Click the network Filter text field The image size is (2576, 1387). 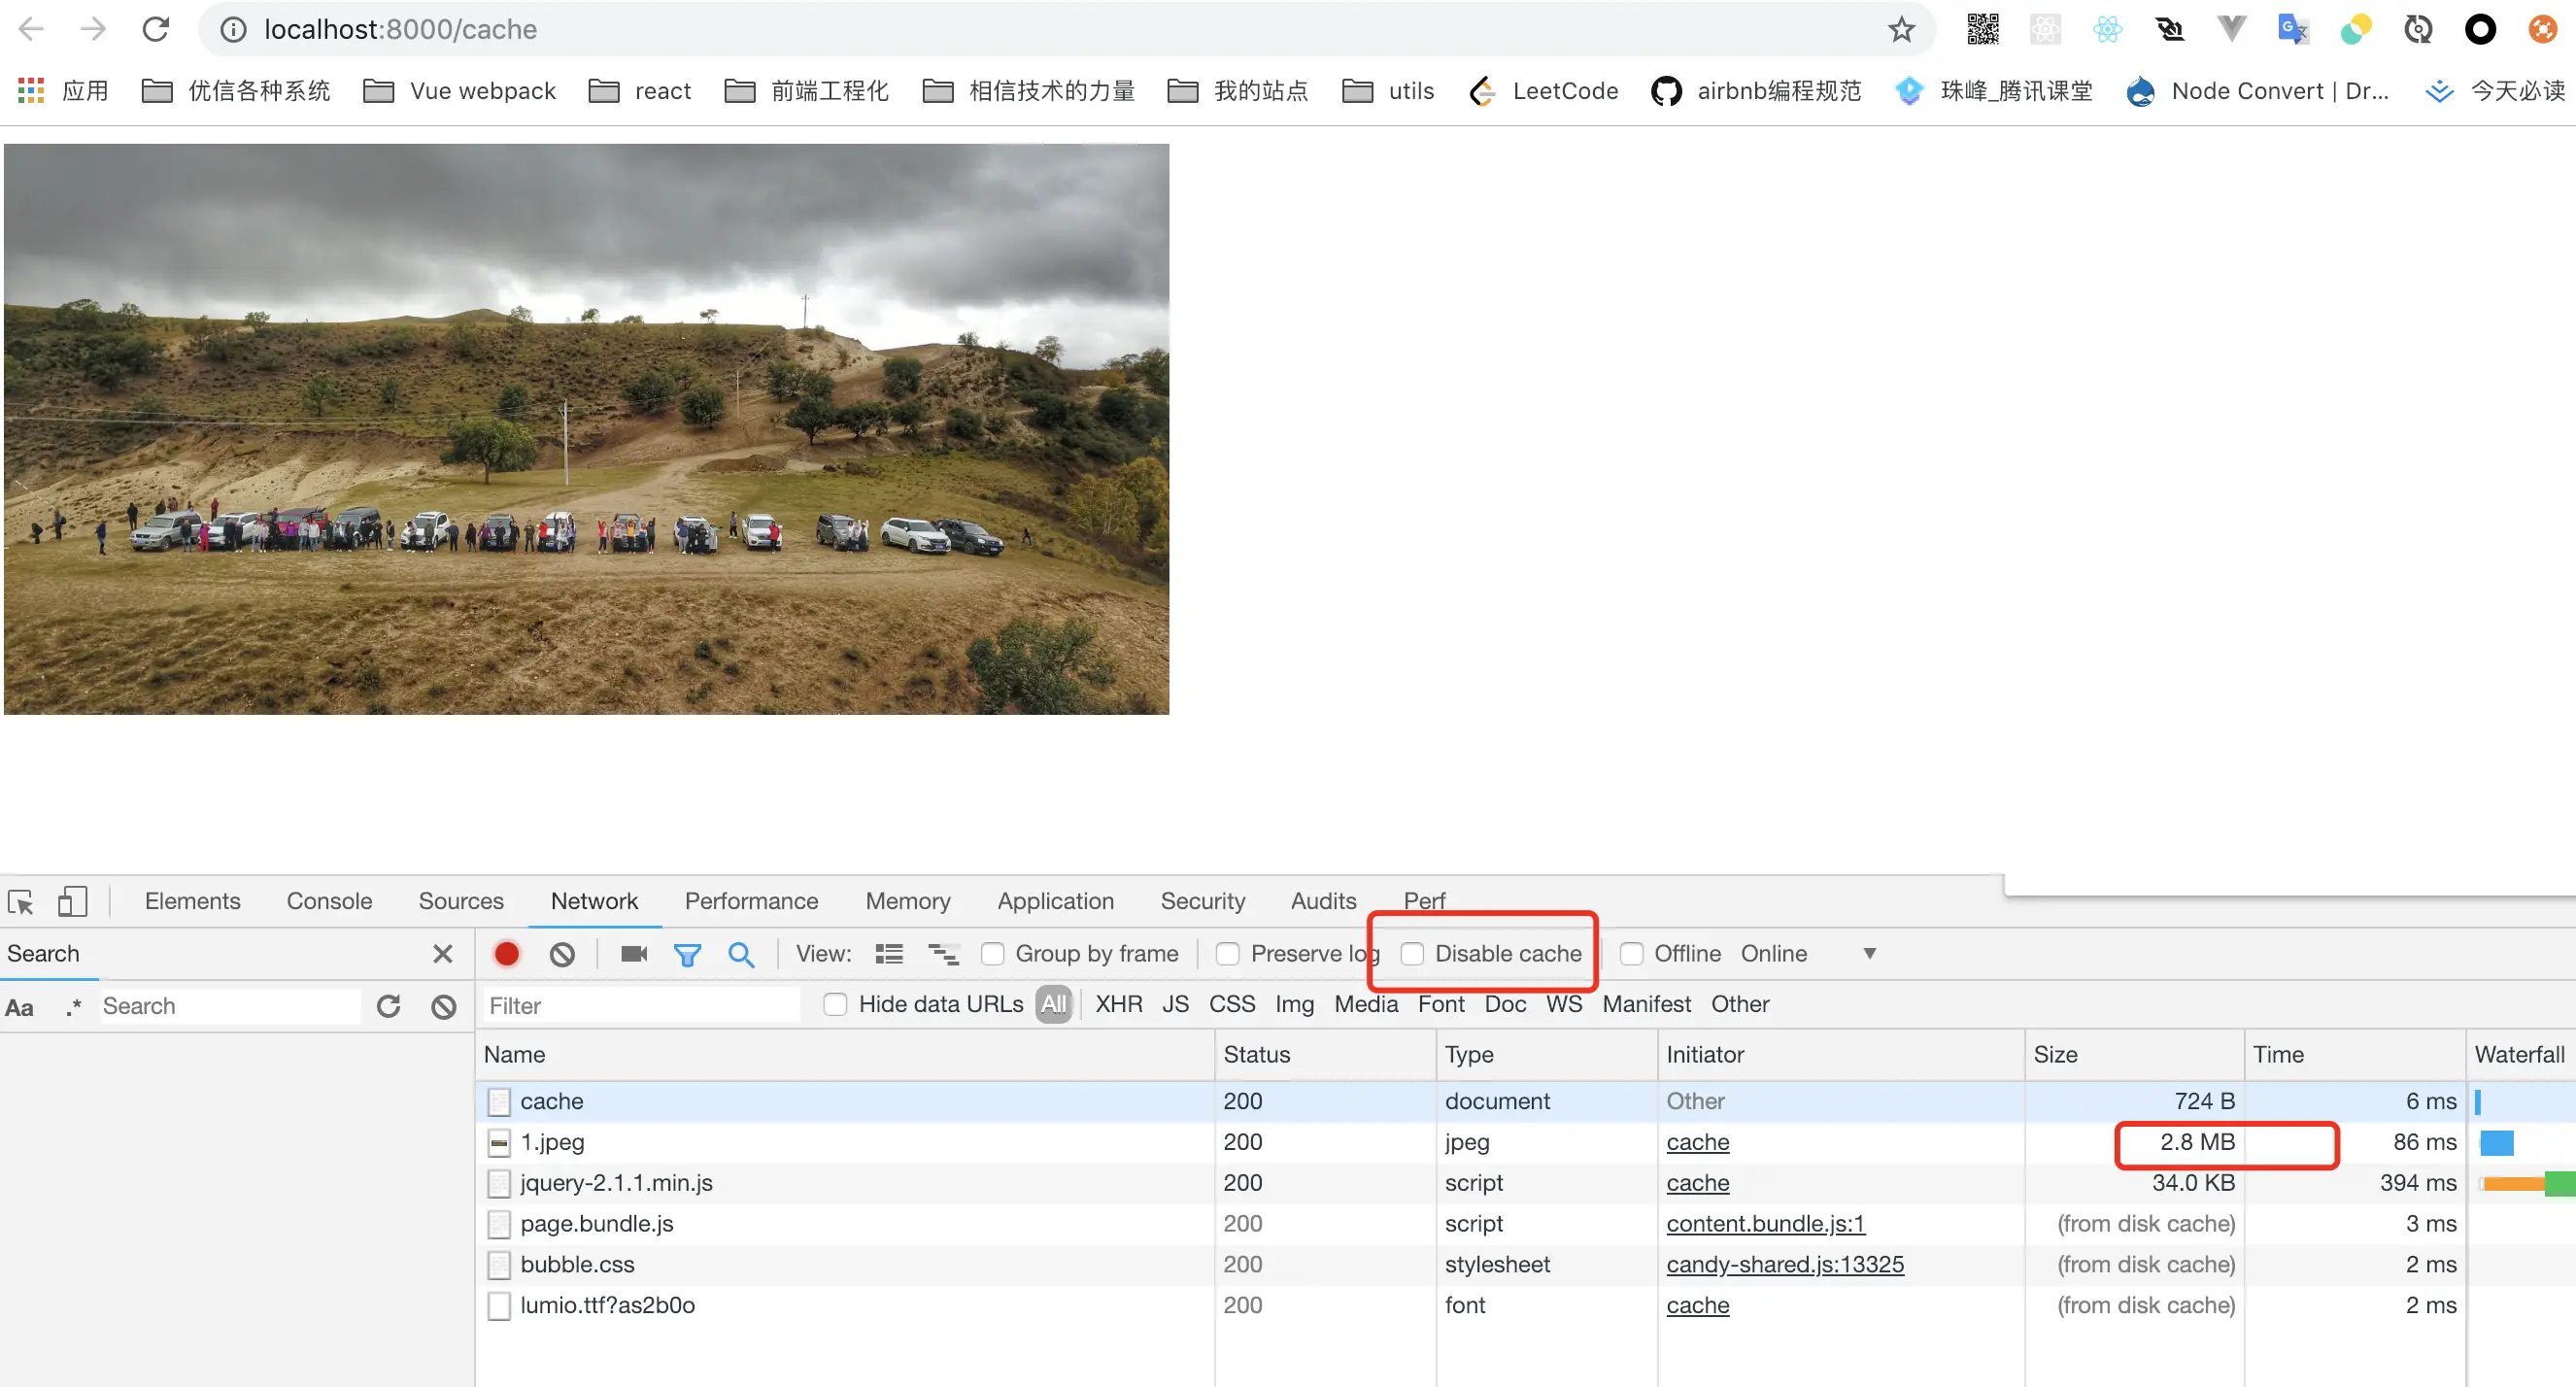click(640, 1005)
